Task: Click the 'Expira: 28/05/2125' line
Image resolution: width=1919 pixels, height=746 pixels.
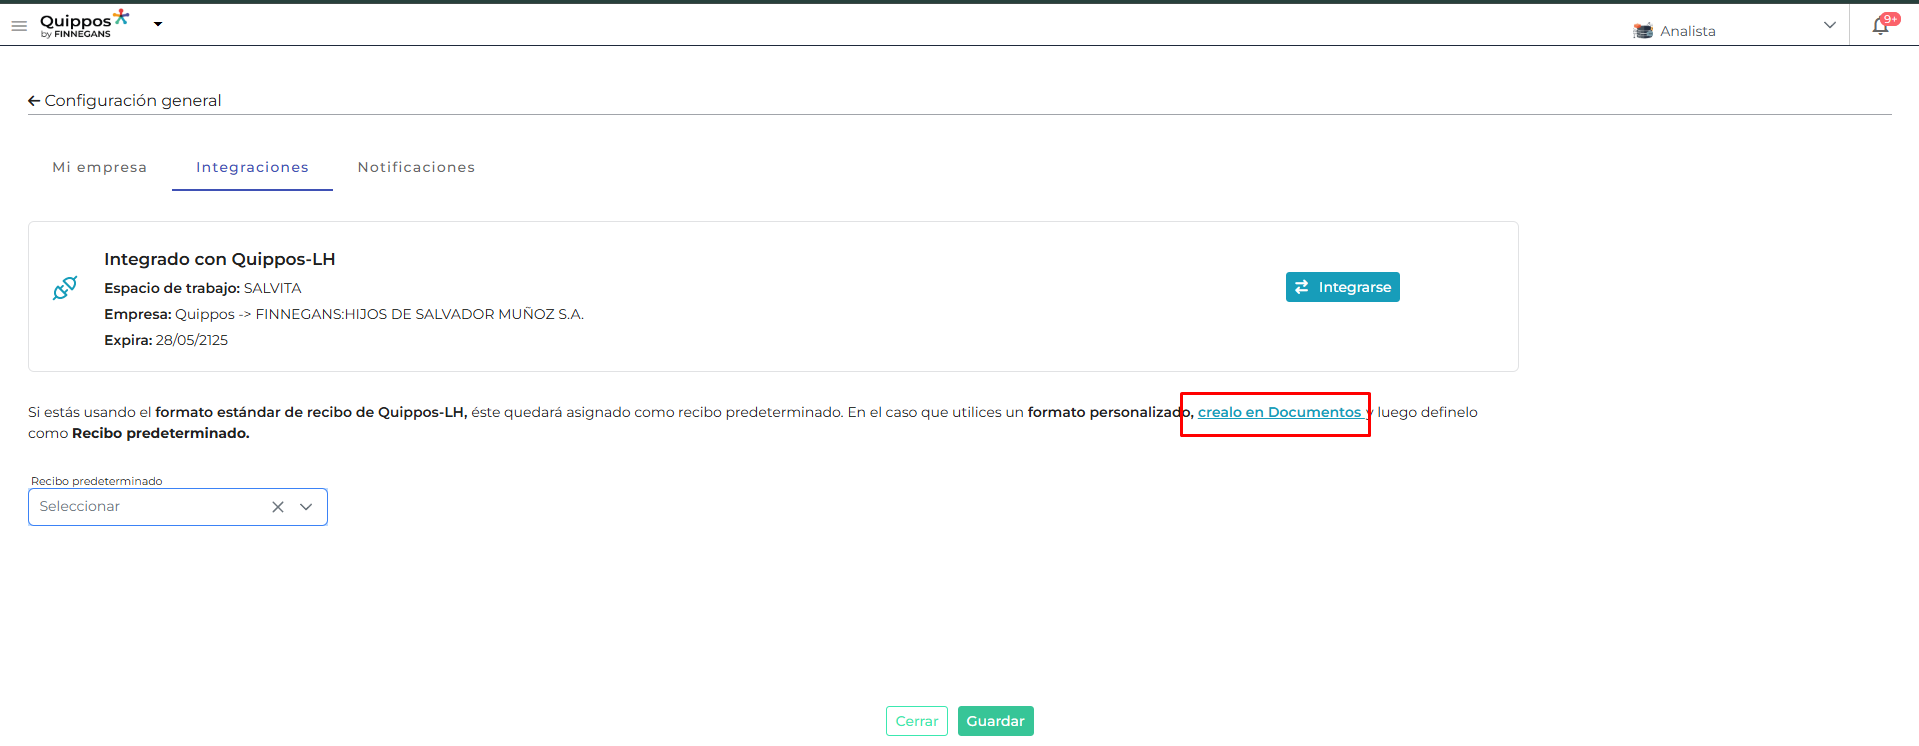Action: [x=166, y=340]
